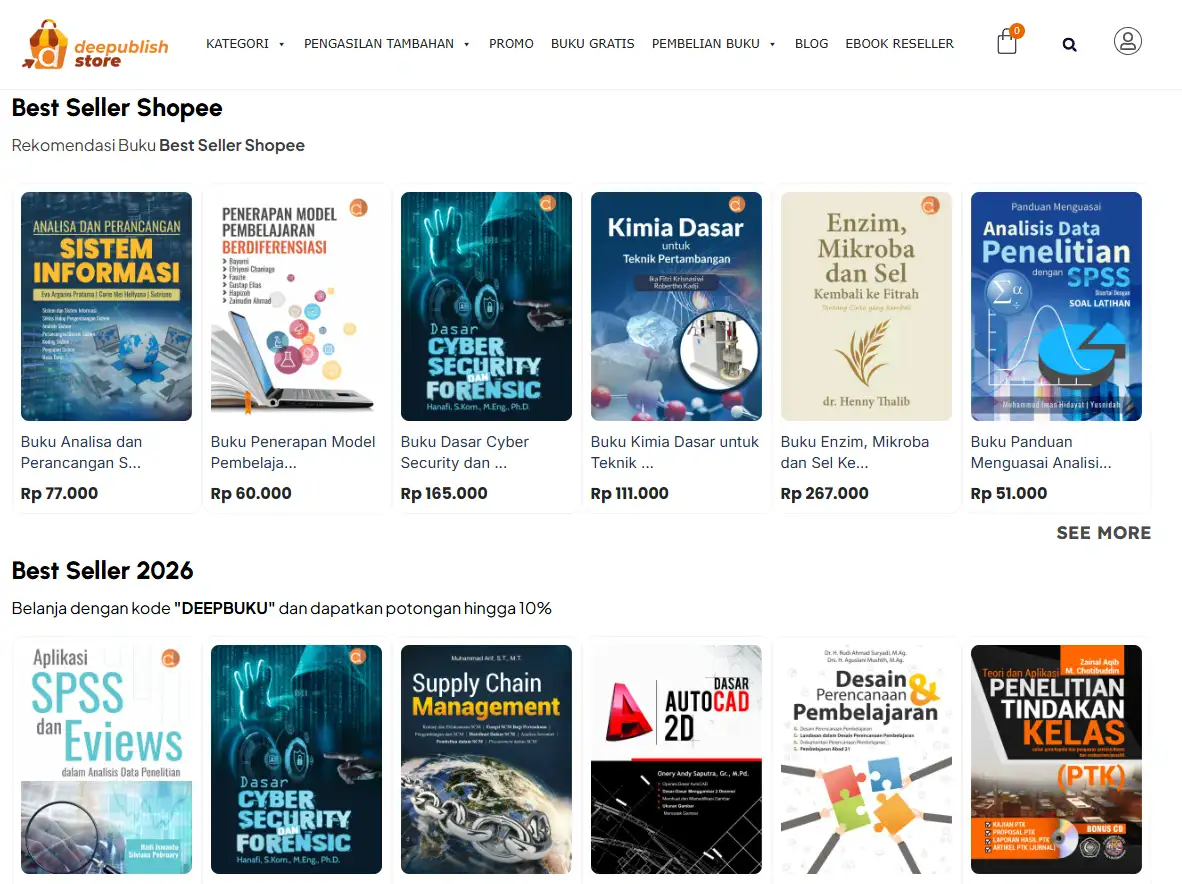Screen dimensions: 1182x884
Task: Expand the Pembelian Buku dropdown
Action: 713,44
